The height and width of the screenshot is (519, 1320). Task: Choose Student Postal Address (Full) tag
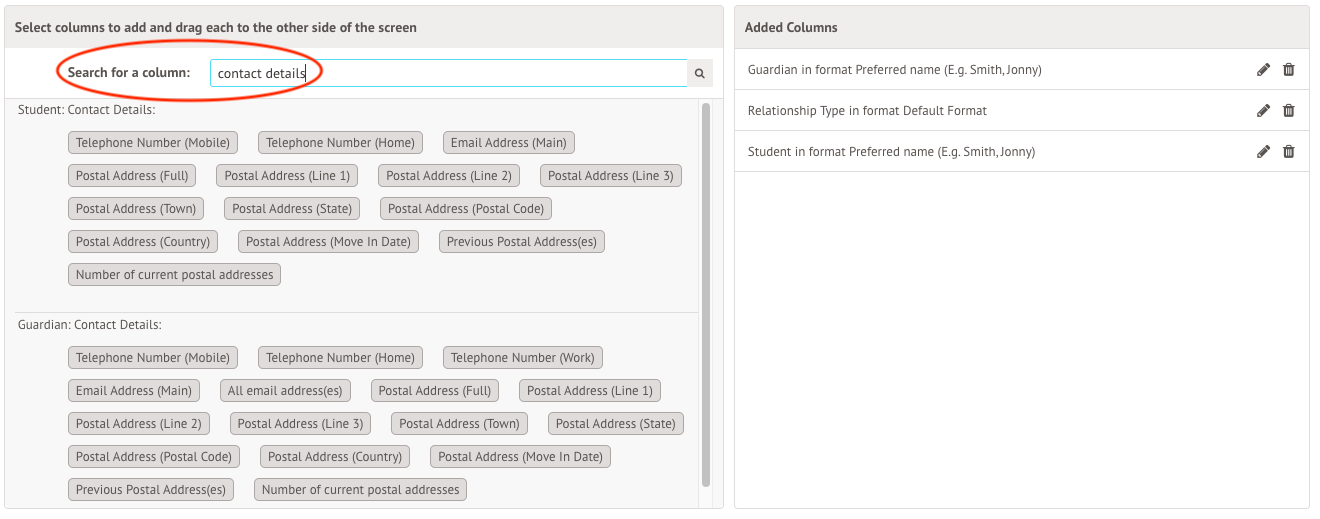click(x=132, y=176)
